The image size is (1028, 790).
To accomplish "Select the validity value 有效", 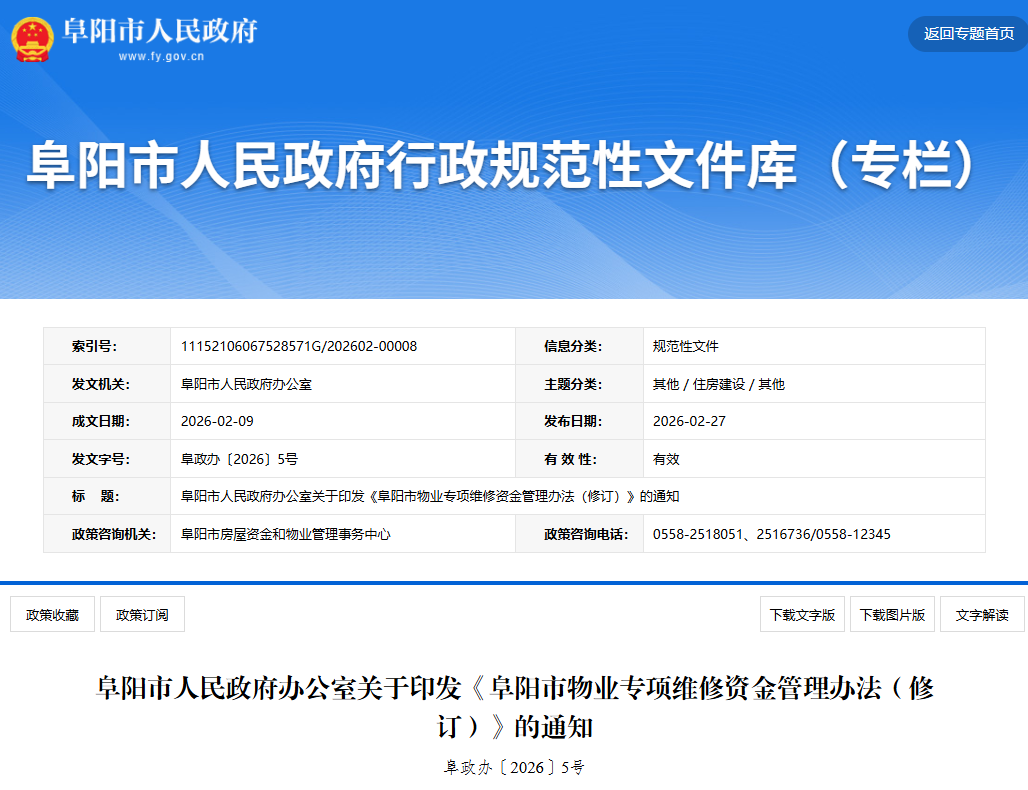I will (x=666, y=459).
